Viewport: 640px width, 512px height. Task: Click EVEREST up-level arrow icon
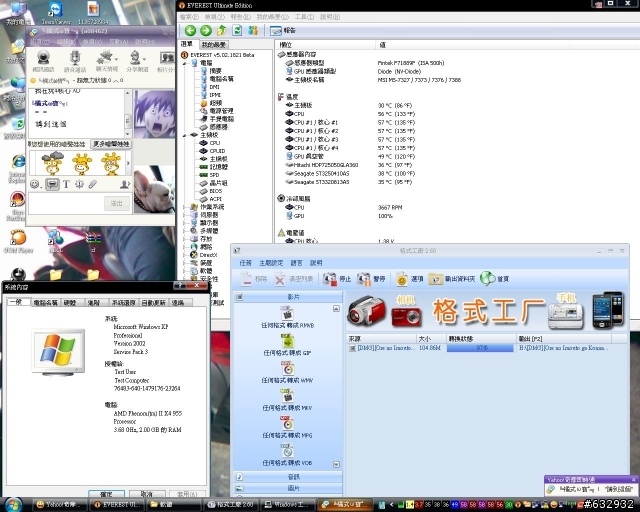point(221,30)
